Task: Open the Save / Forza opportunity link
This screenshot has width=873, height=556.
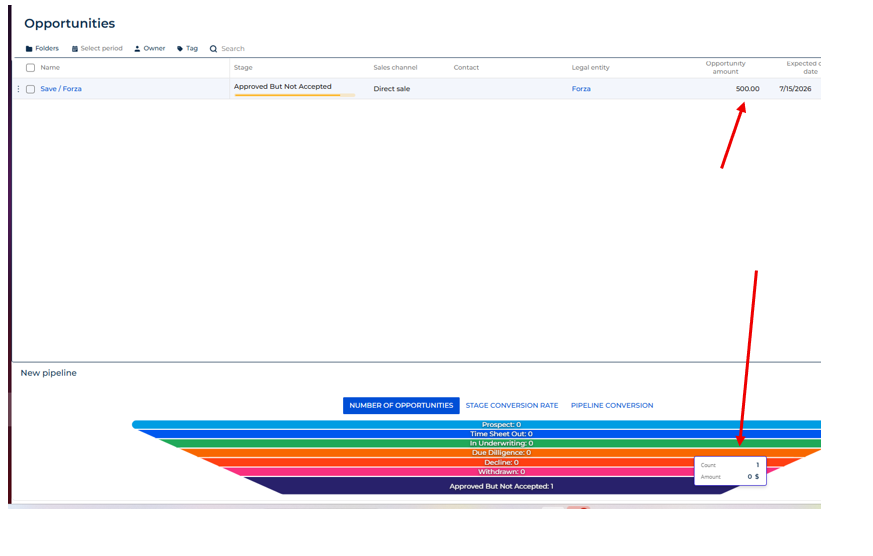Action: 61,89
